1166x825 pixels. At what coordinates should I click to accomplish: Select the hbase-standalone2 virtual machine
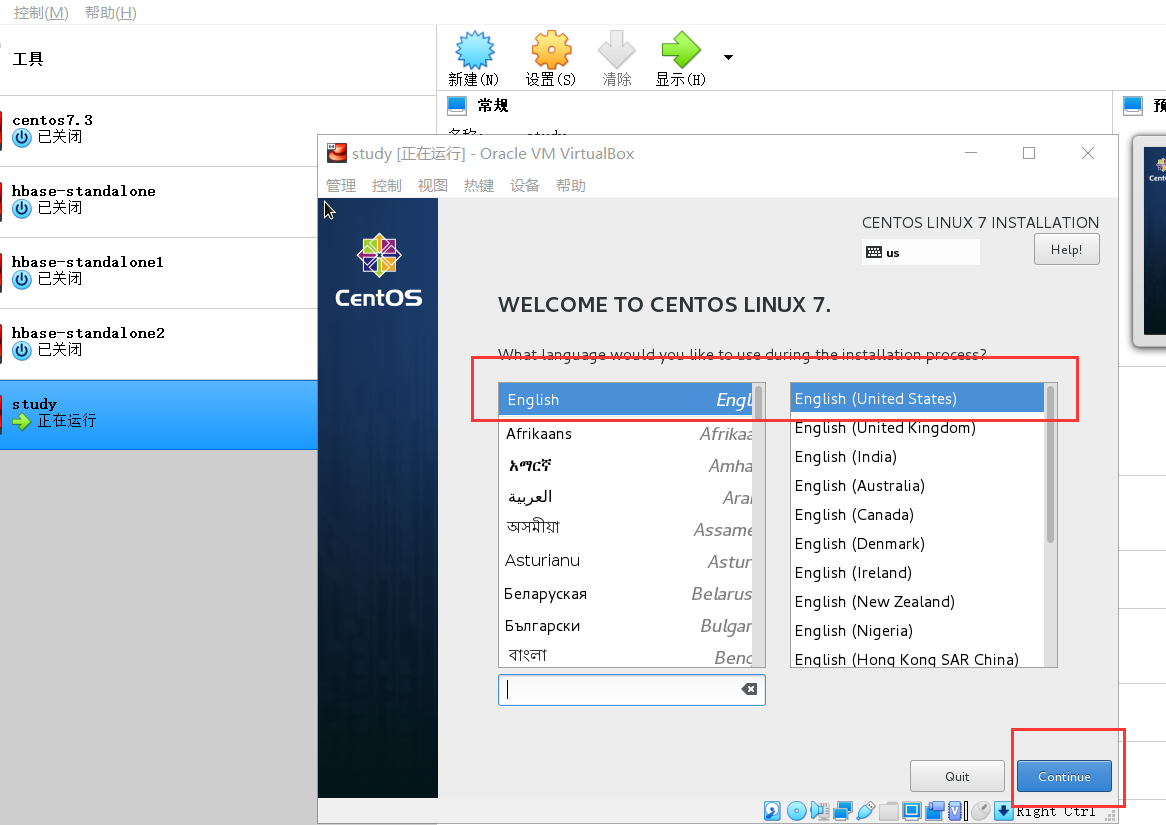point(158,344)
